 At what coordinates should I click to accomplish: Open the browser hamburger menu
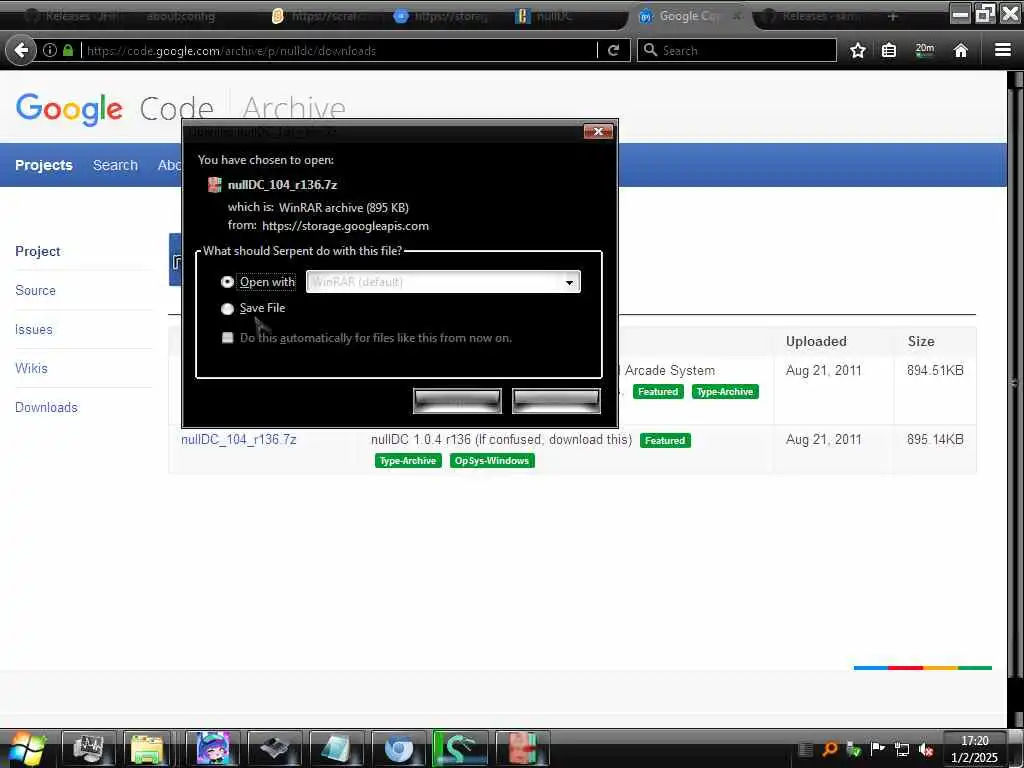pos(1002,50)
